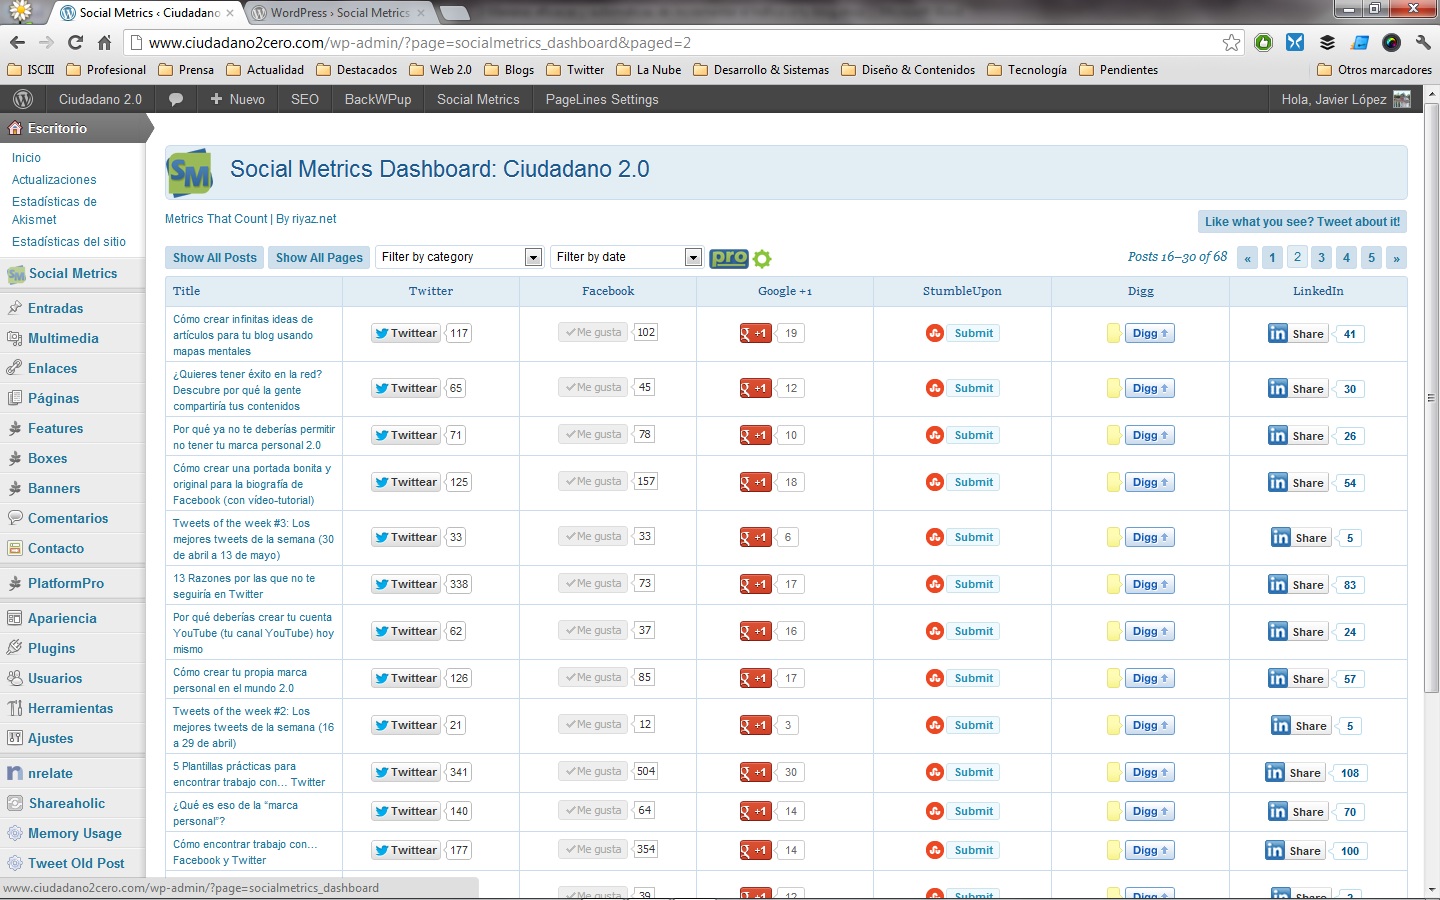Go to first page with « button
The width and height of the screenshot is (1440, 900).
click(x=1247, y=257)
